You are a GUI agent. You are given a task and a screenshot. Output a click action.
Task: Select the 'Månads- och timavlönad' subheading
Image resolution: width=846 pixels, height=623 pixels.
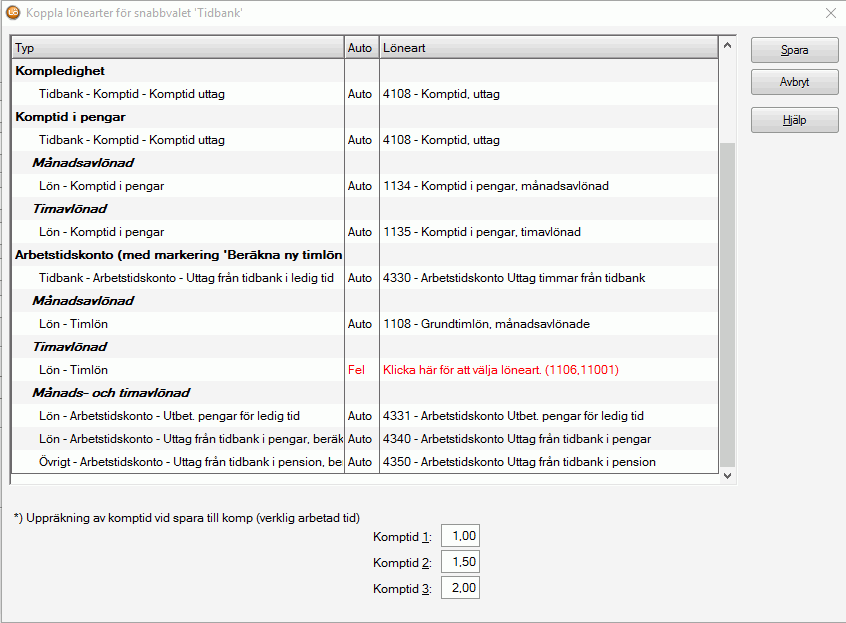(x=111, y=393)
